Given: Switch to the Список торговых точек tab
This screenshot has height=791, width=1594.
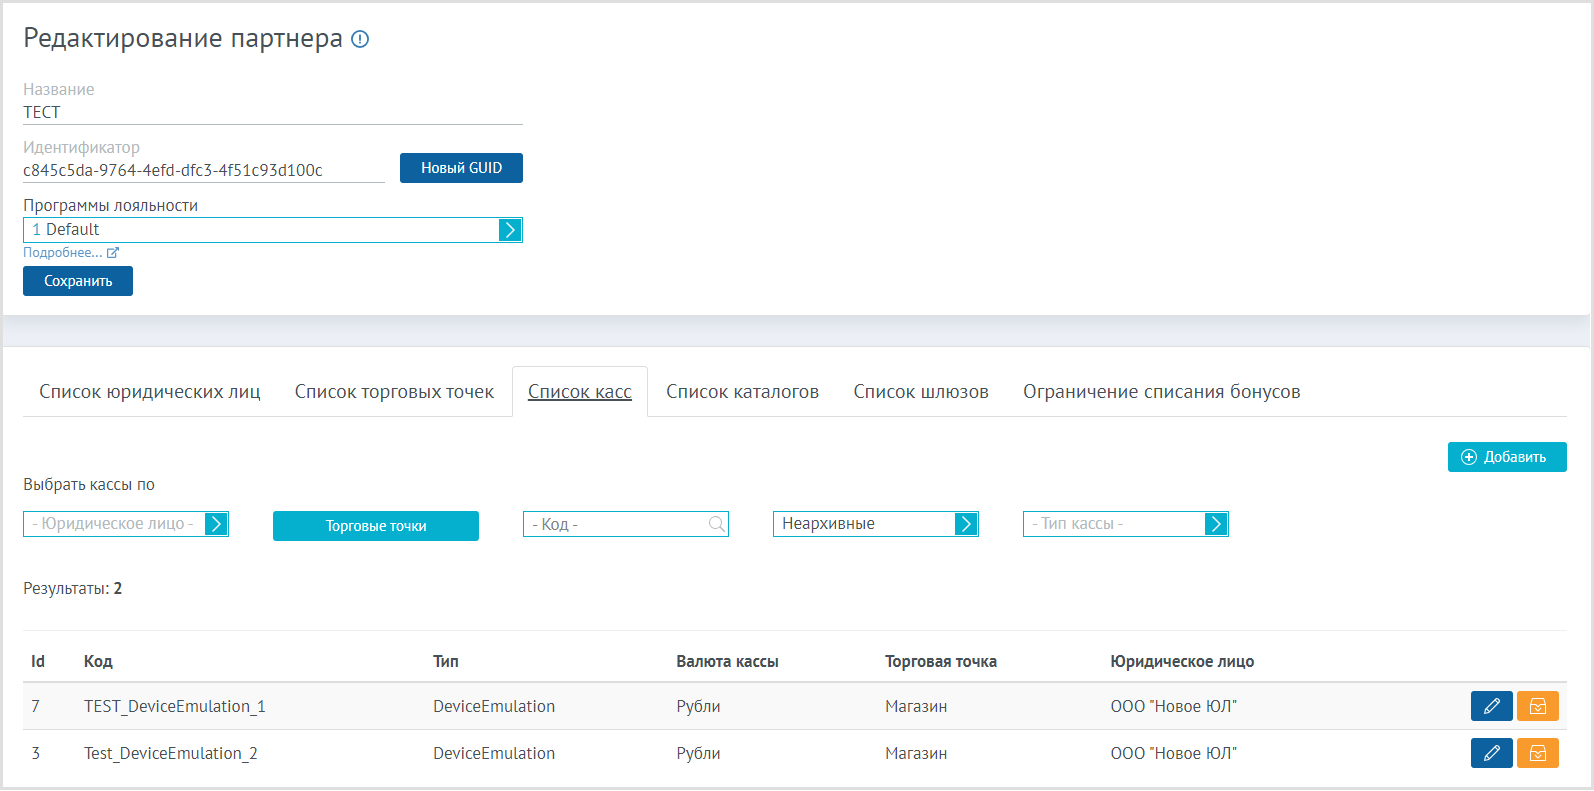Looking at the screenshot, I should 394,392.
